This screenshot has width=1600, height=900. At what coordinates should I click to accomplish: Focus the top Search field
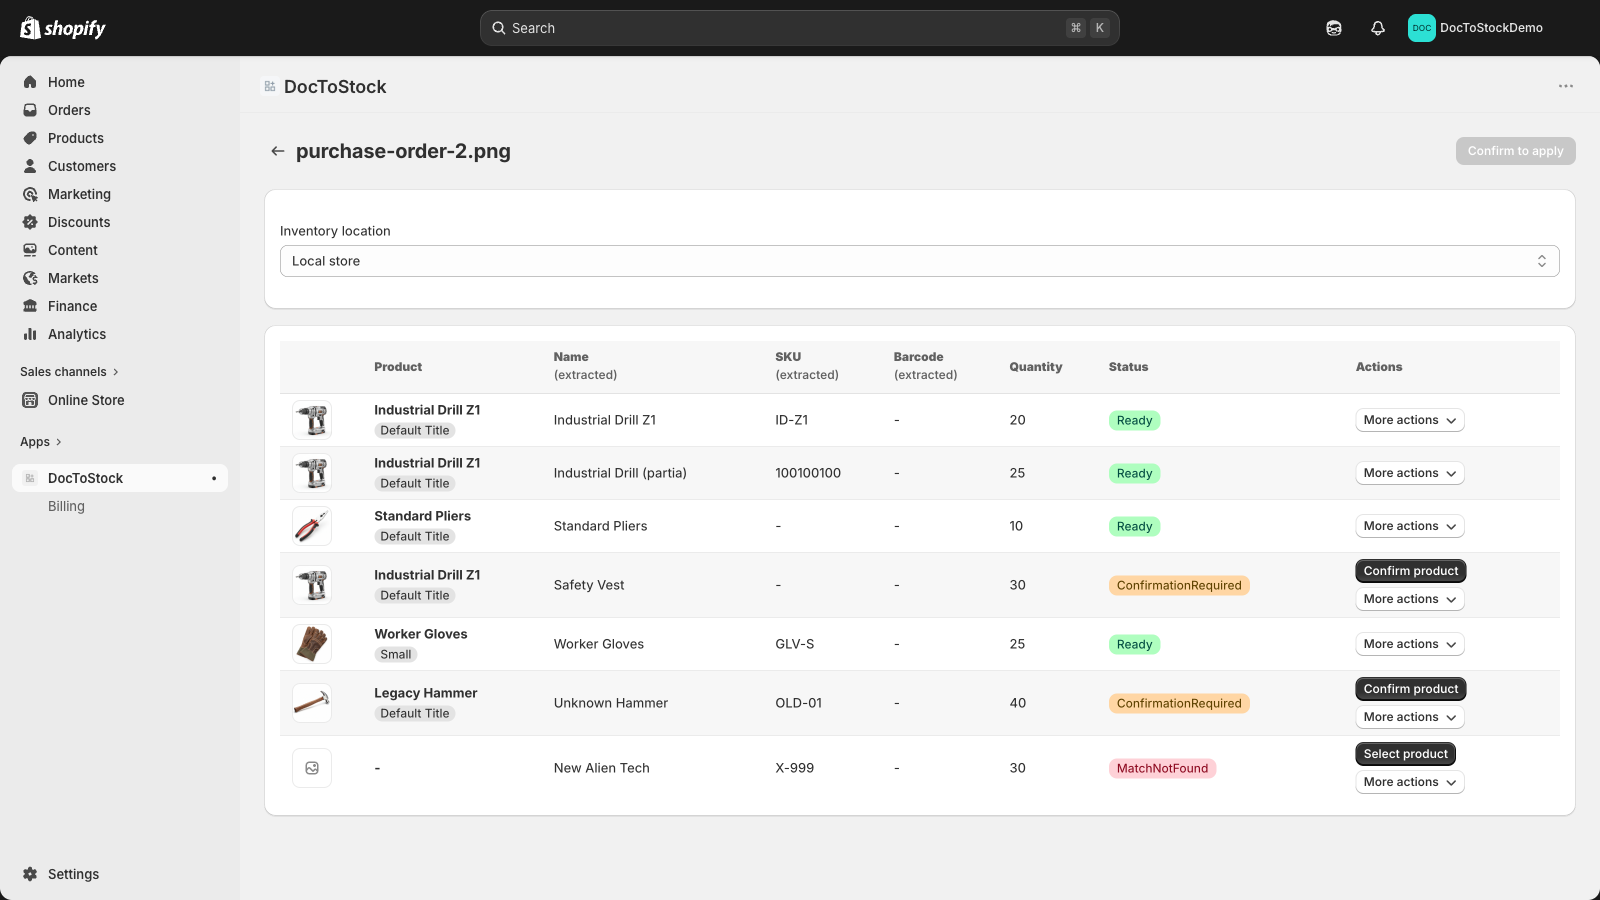800,28
